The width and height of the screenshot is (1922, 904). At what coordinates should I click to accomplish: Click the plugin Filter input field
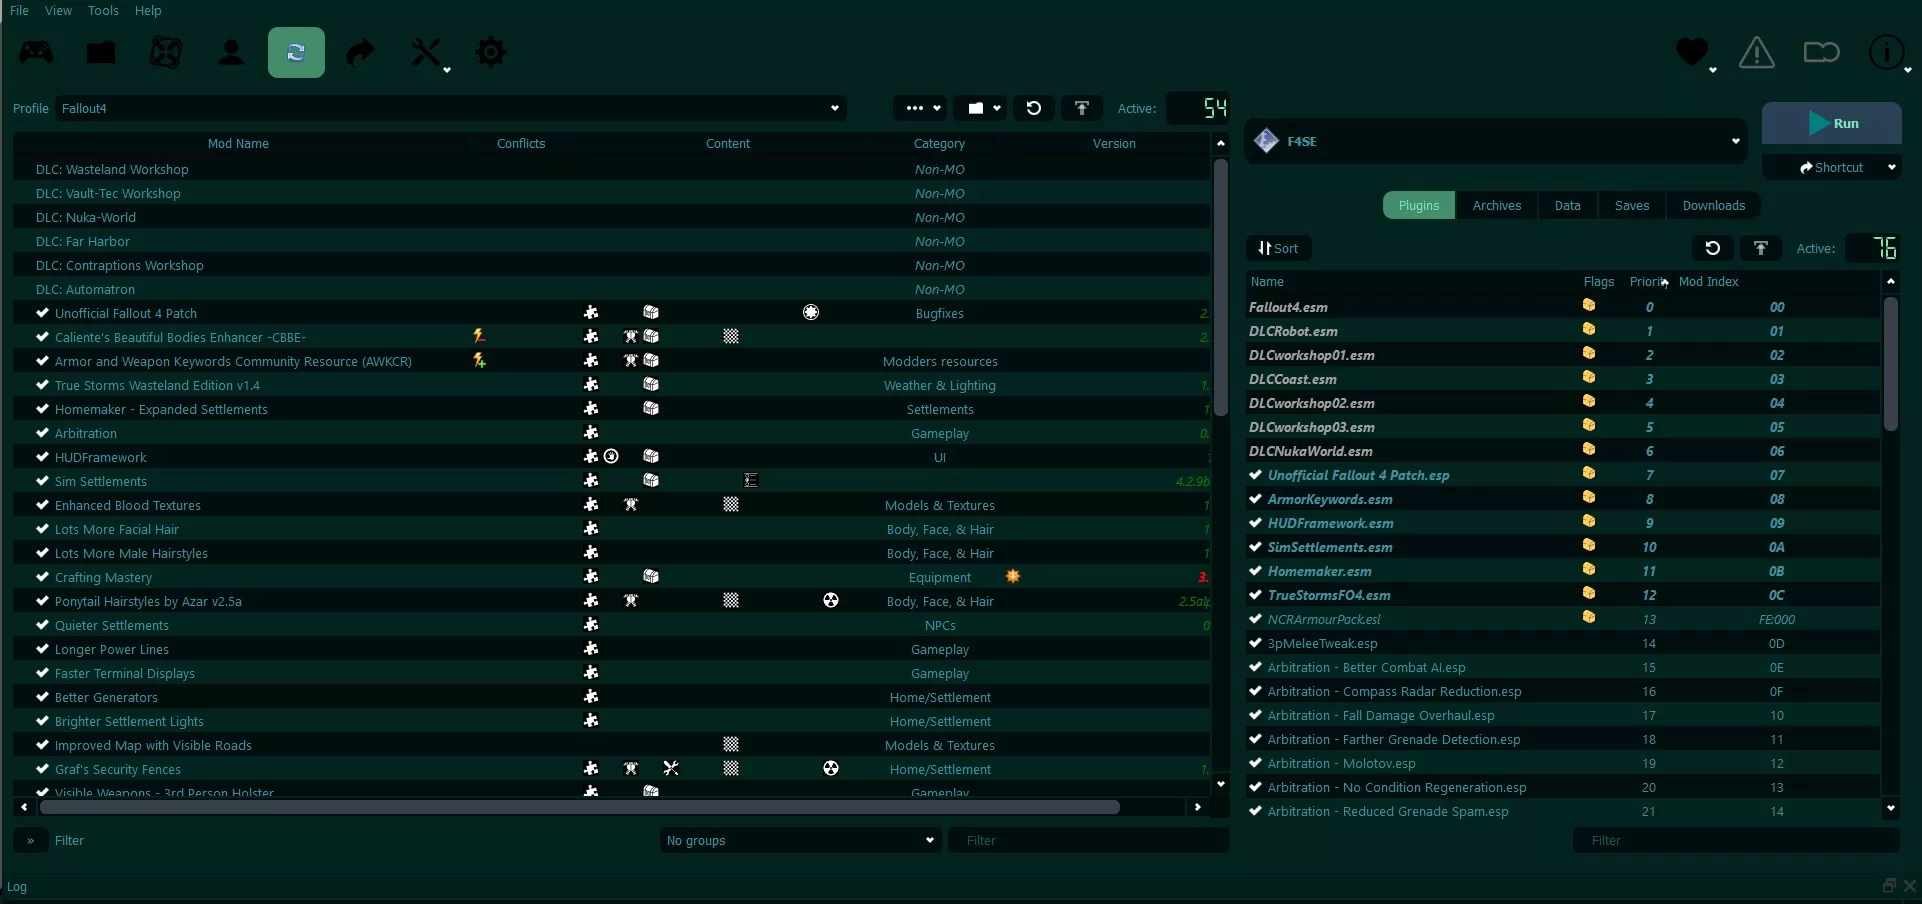pyautogui.click(x=1736, y=840)
